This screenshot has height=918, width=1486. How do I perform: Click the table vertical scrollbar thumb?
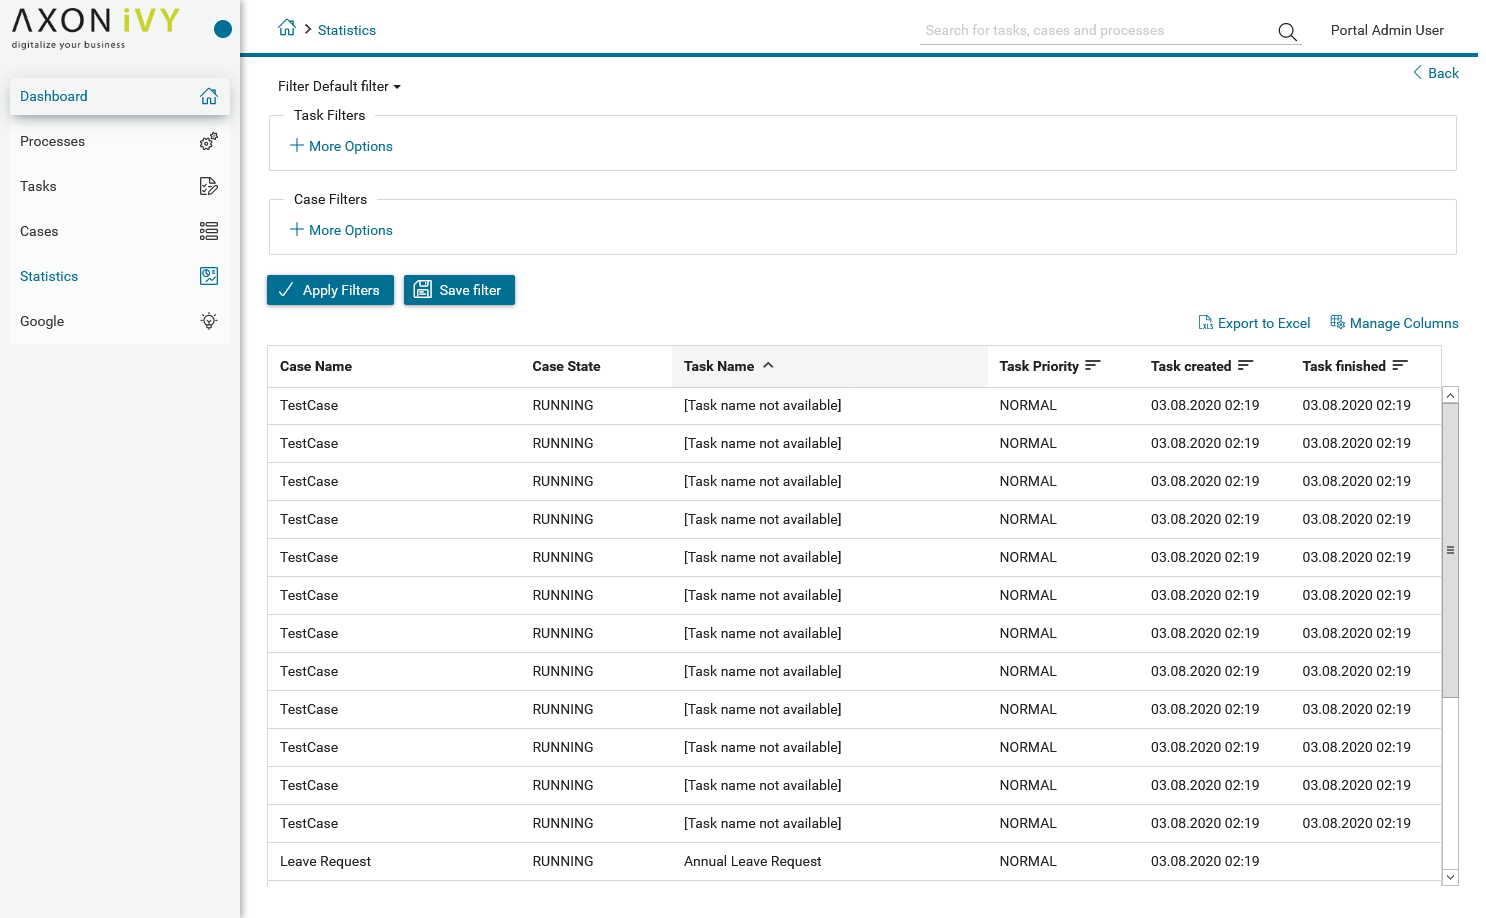pyautogui.click(x=1450, y=550)
